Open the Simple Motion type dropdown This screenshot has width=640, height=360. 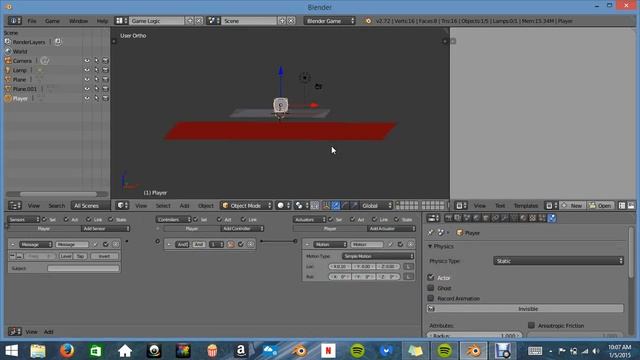coord(378,256)
